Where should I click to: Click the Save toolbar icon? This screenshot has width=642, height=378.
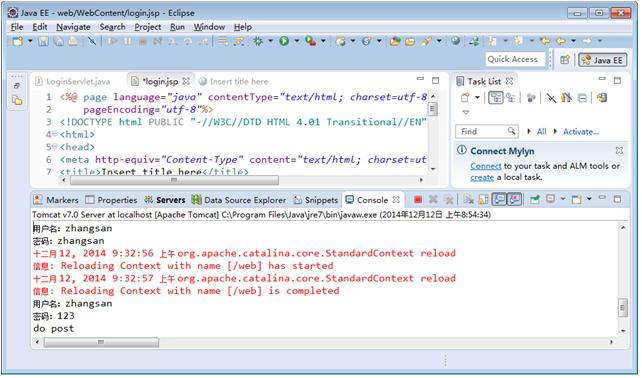pyautogui.click(x=43, y=41)
